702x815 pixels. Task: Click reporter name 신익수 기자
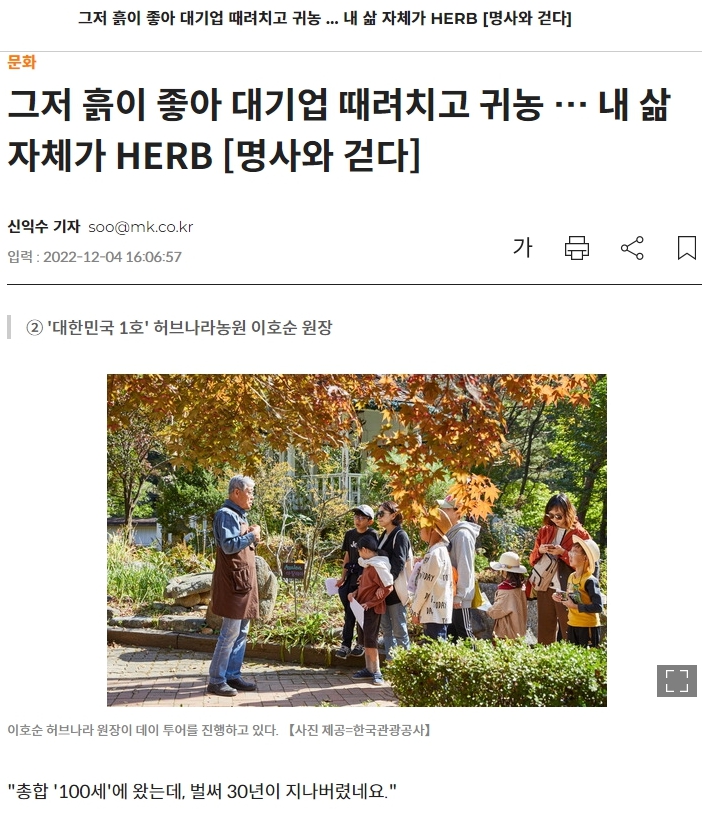(x=44, y=227)
